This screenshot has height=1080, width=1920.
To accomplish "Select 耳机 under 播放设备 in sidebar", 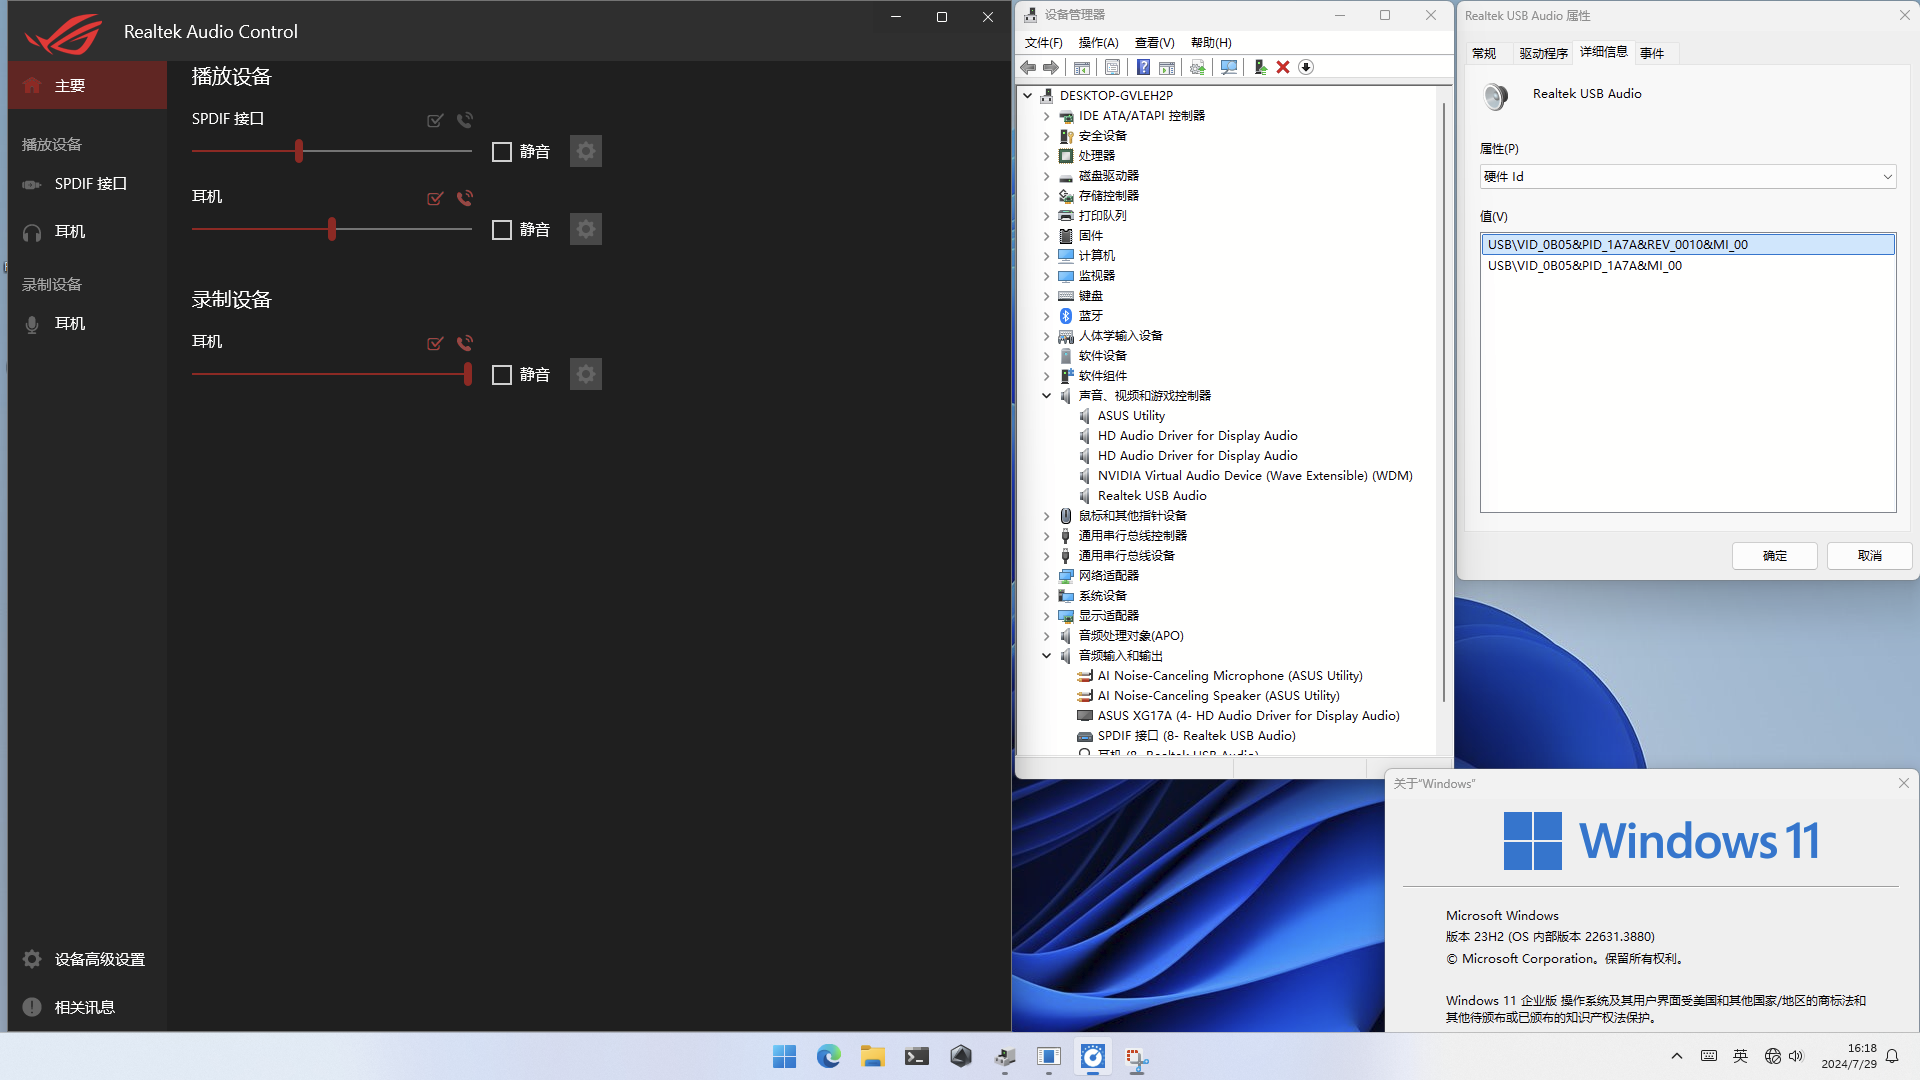I will (x=68, y=231).
